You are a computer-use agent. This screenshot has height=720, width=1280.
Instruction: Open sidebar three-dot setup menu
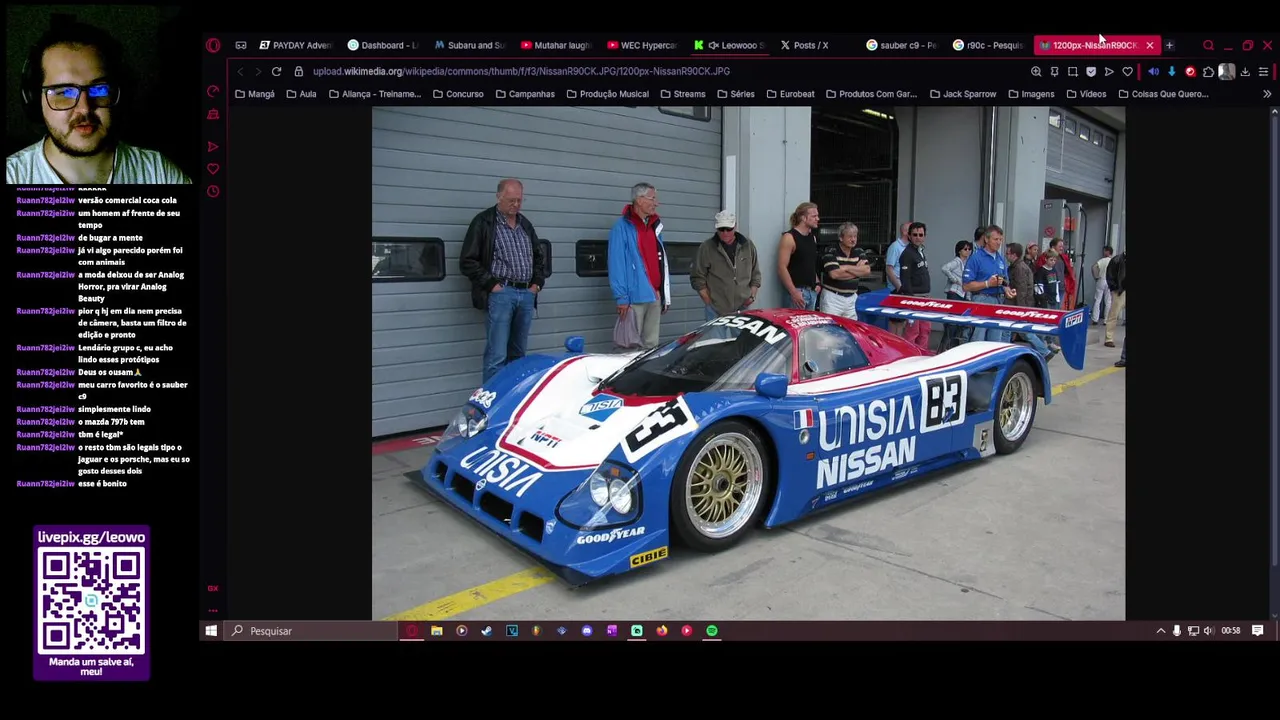point(213,610)
